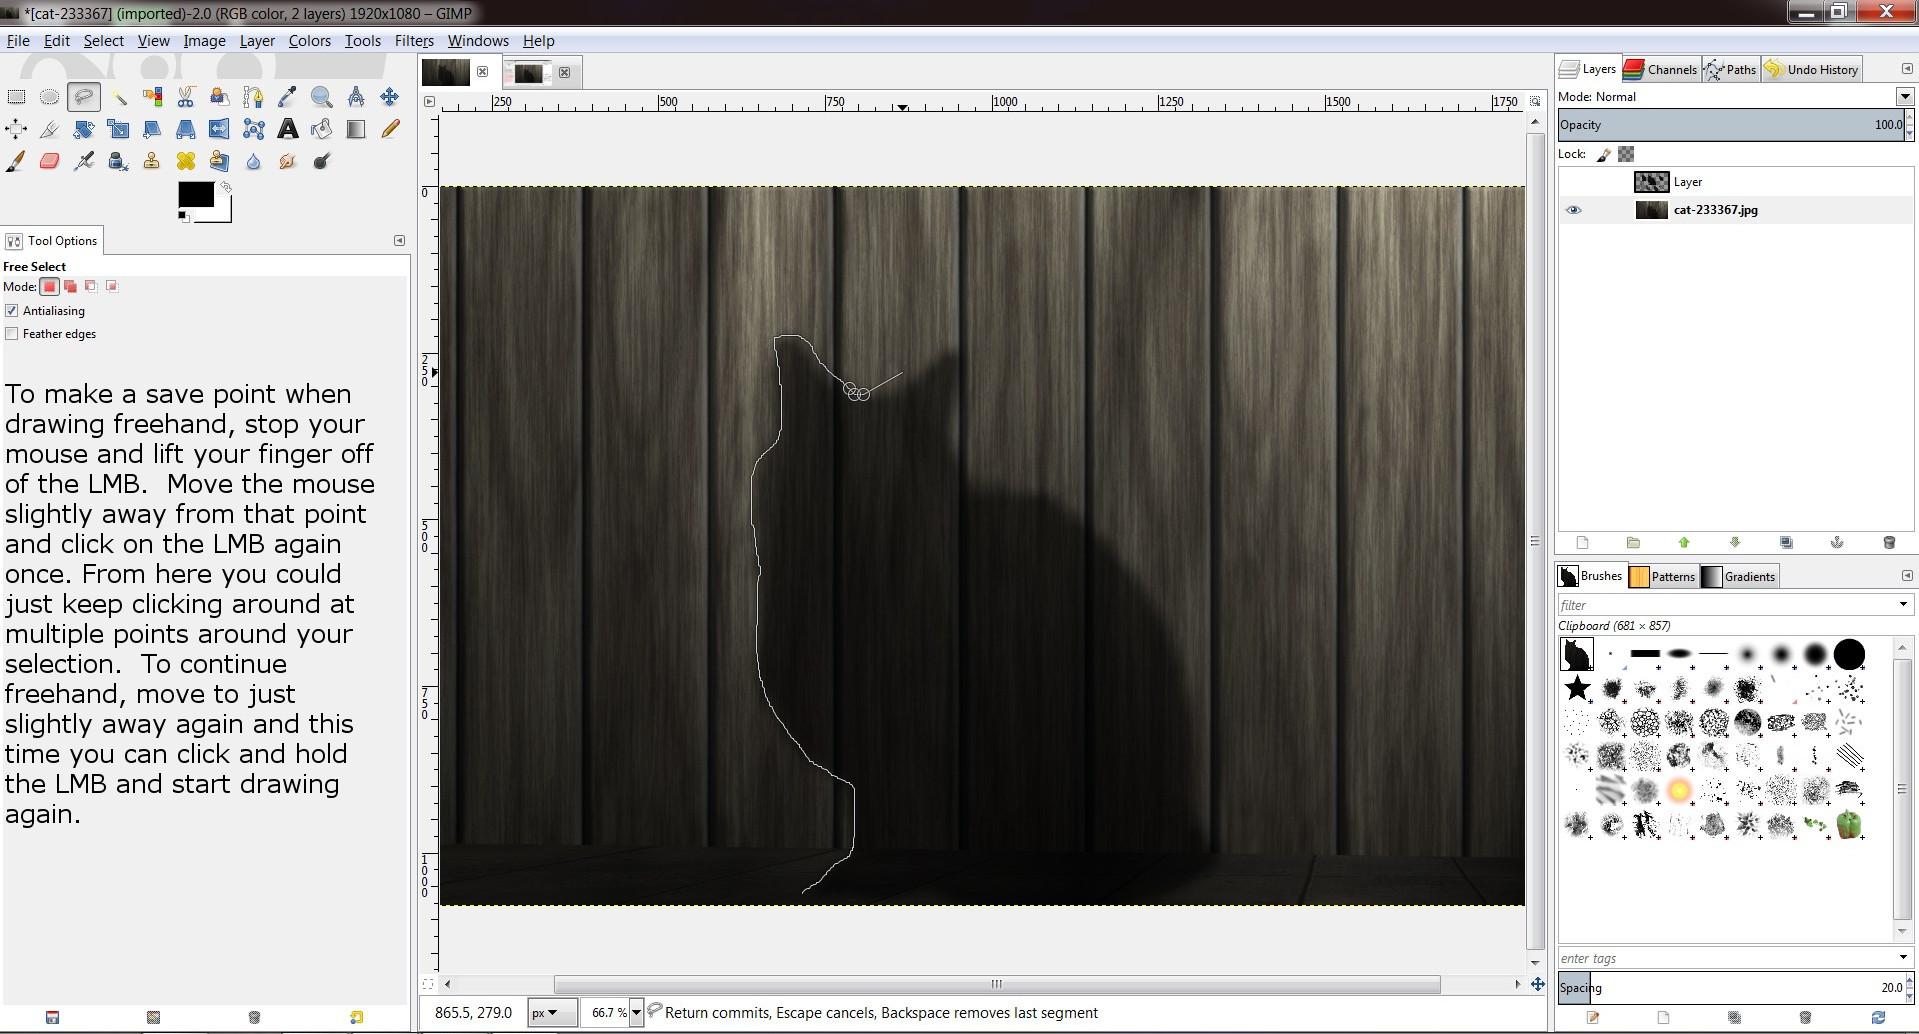Select the Heal tool bandage icon

186,161
